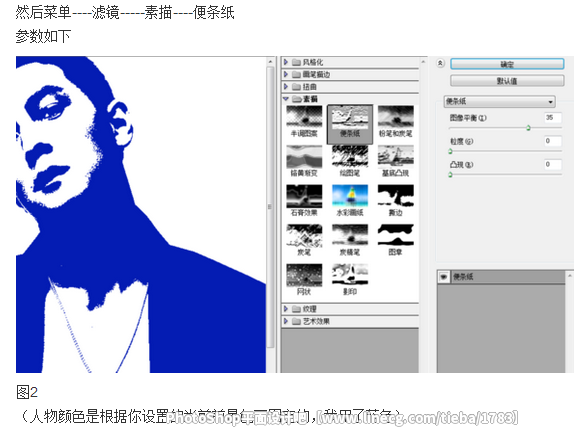
Task: Collapse filter thumbnails with double-chevron button
Action: pos(440,63)
